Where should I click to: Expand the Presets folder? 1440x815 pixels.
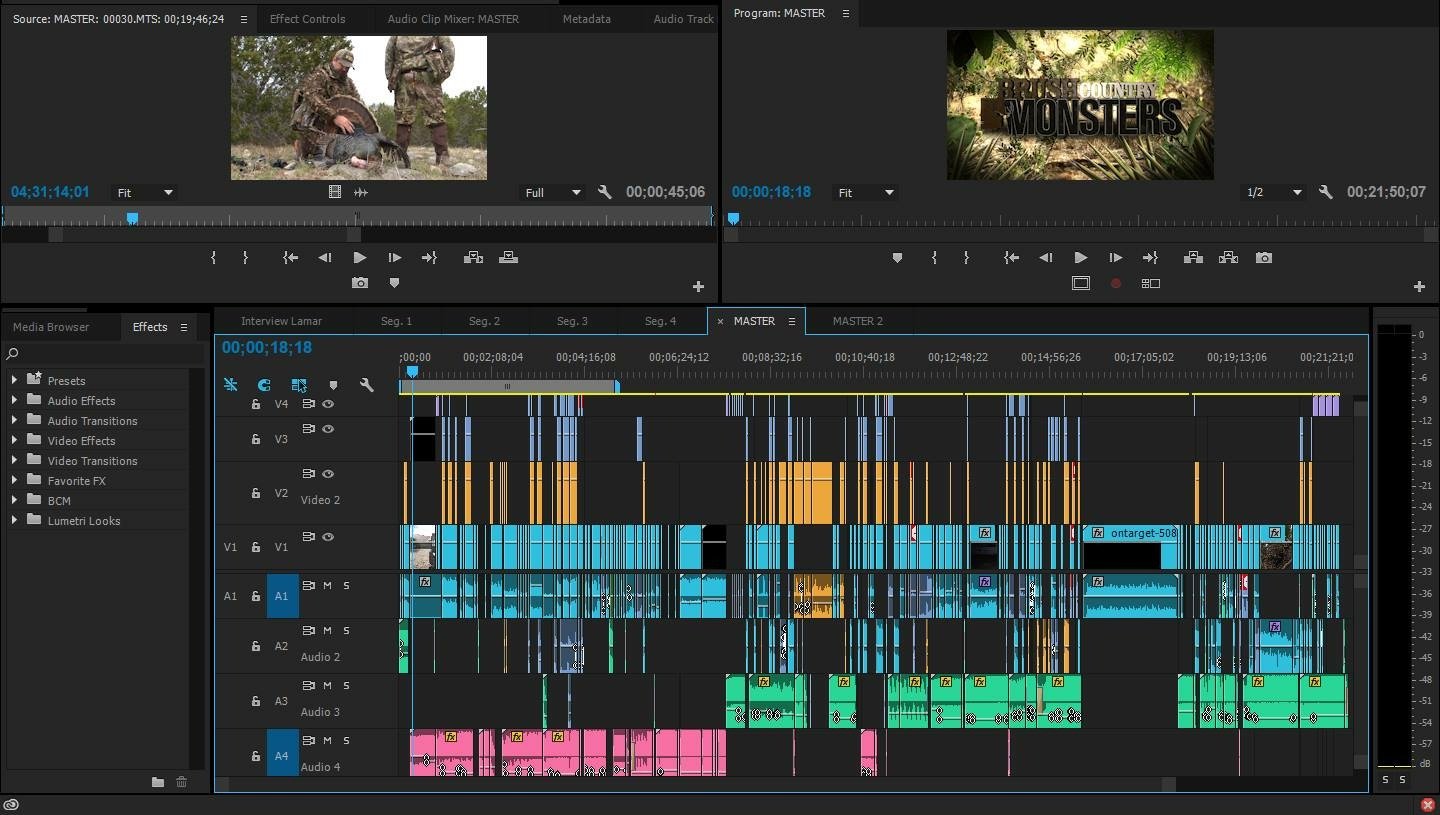coord(14,380)
